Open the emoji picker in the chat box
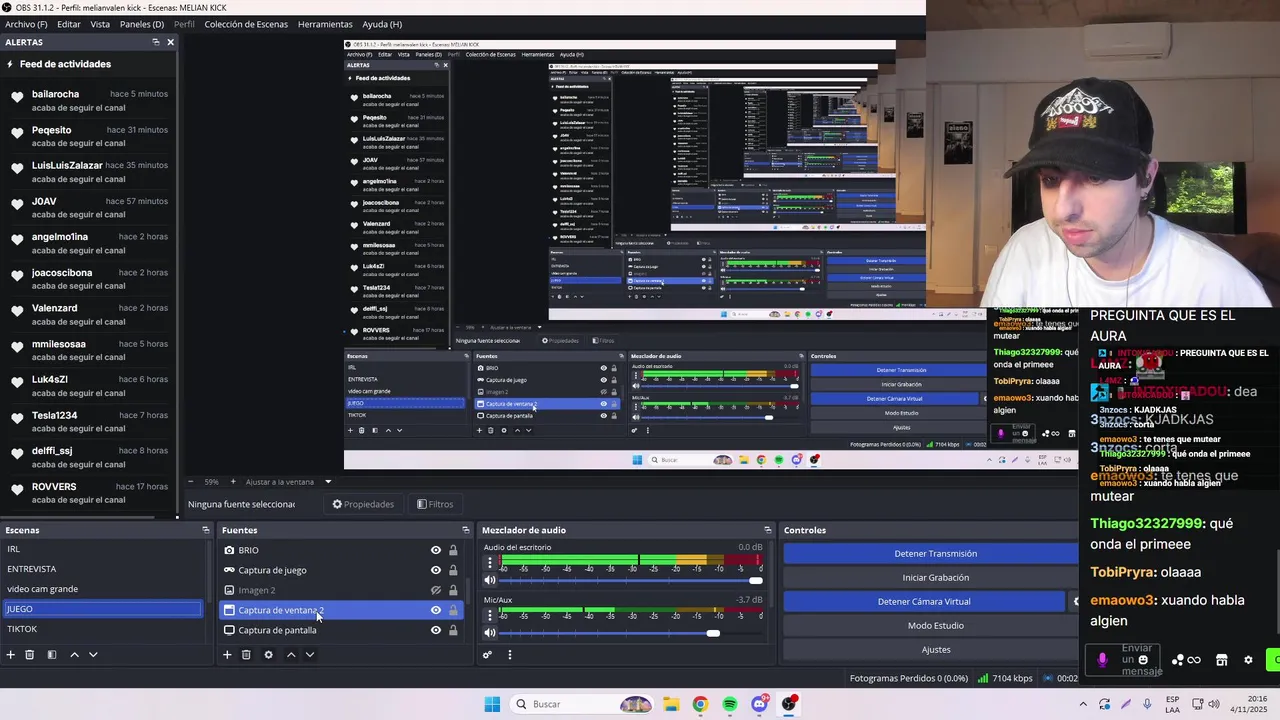Screen dimensions: 1280x720 (x=1143, y=660)
